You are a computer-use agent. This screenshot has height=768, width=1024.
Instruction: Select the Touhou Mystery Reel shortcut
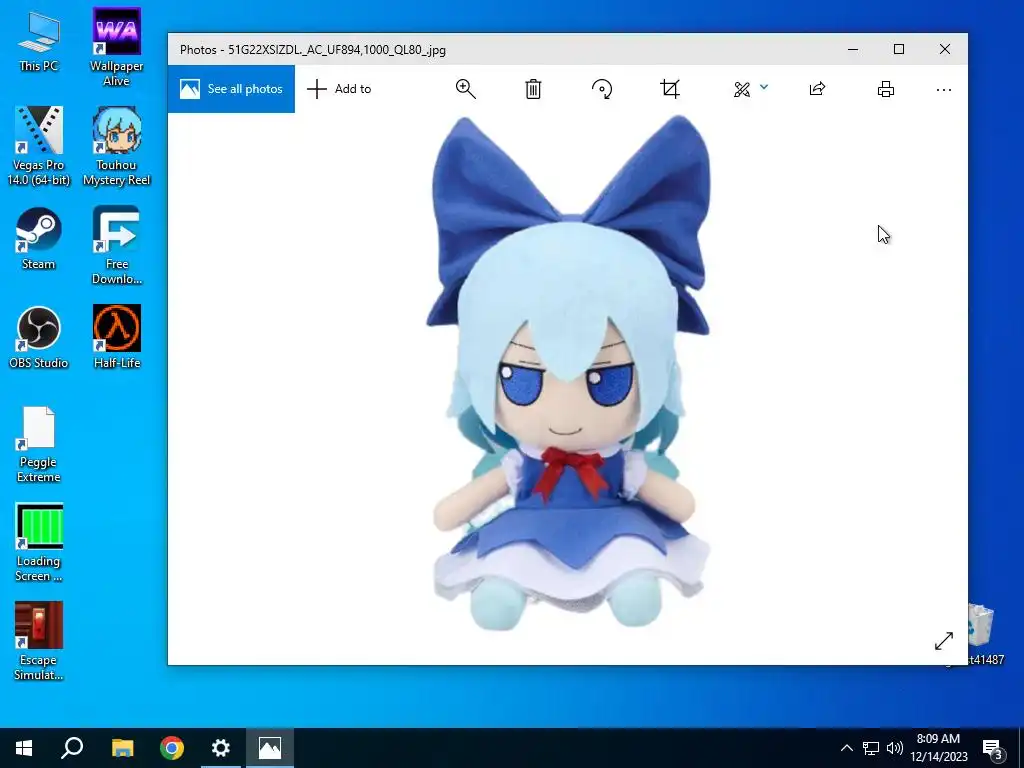click(116, 146)
